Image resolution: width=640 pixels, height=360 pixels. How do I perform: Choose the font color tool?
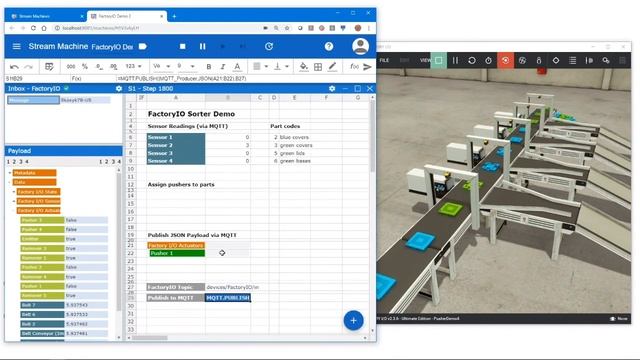(x=237, y=67)
